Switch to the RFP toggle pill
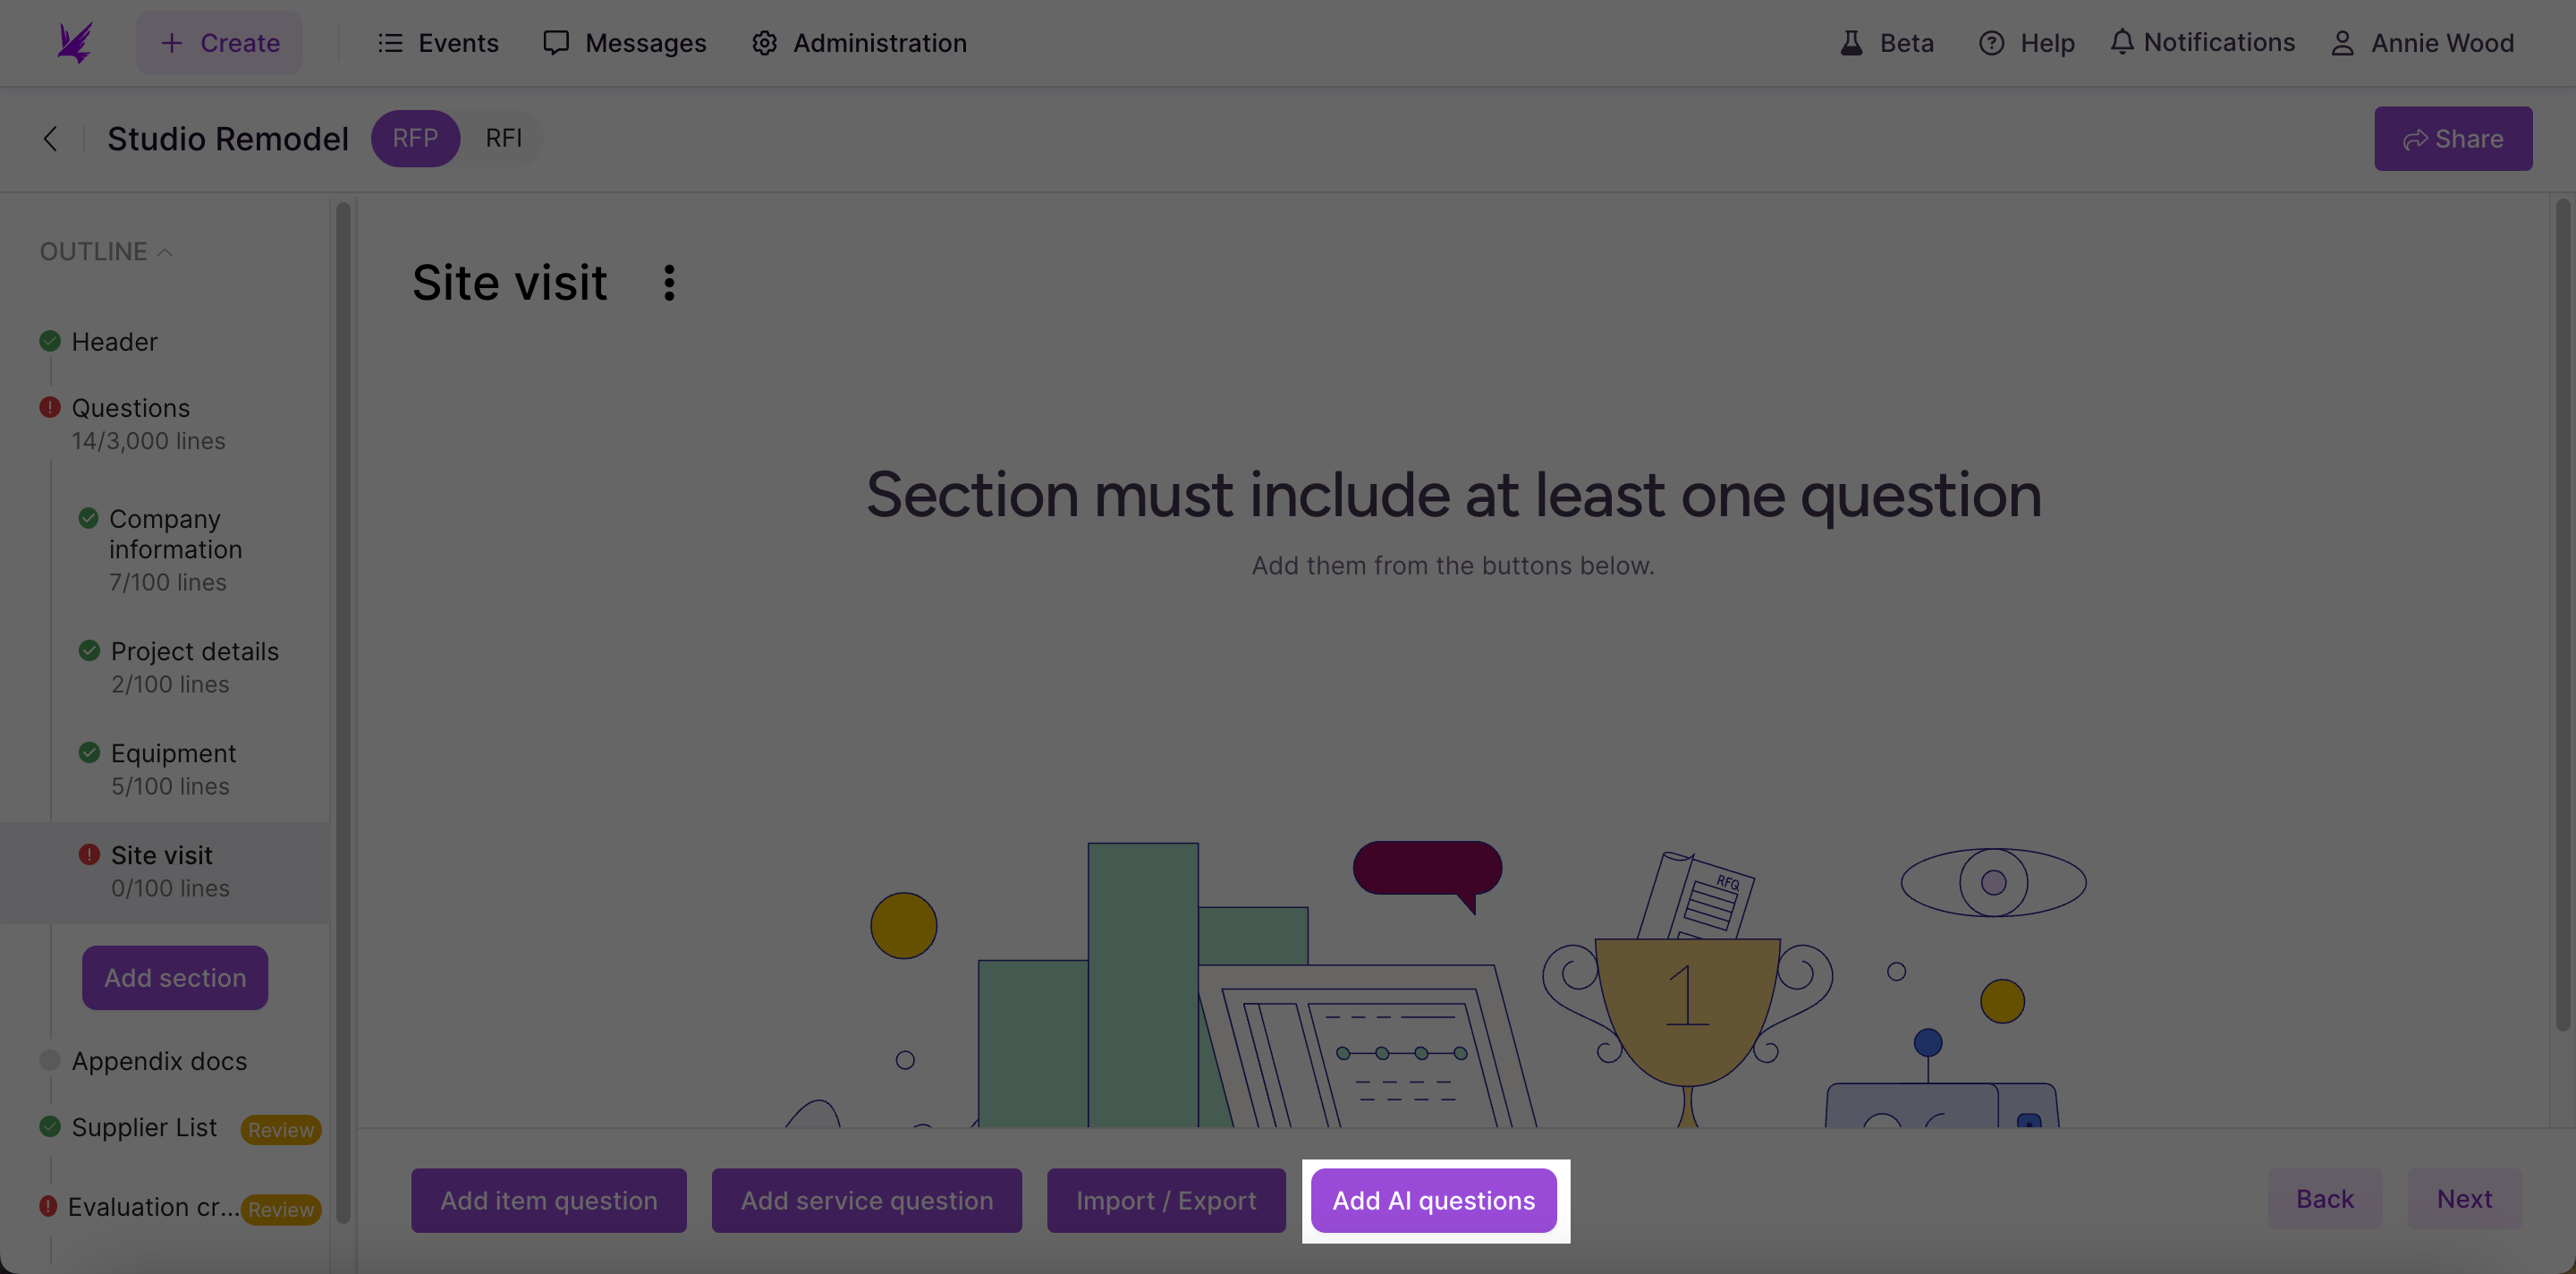The height and width of the screenshot is (1274, 2576). (415, 138)
